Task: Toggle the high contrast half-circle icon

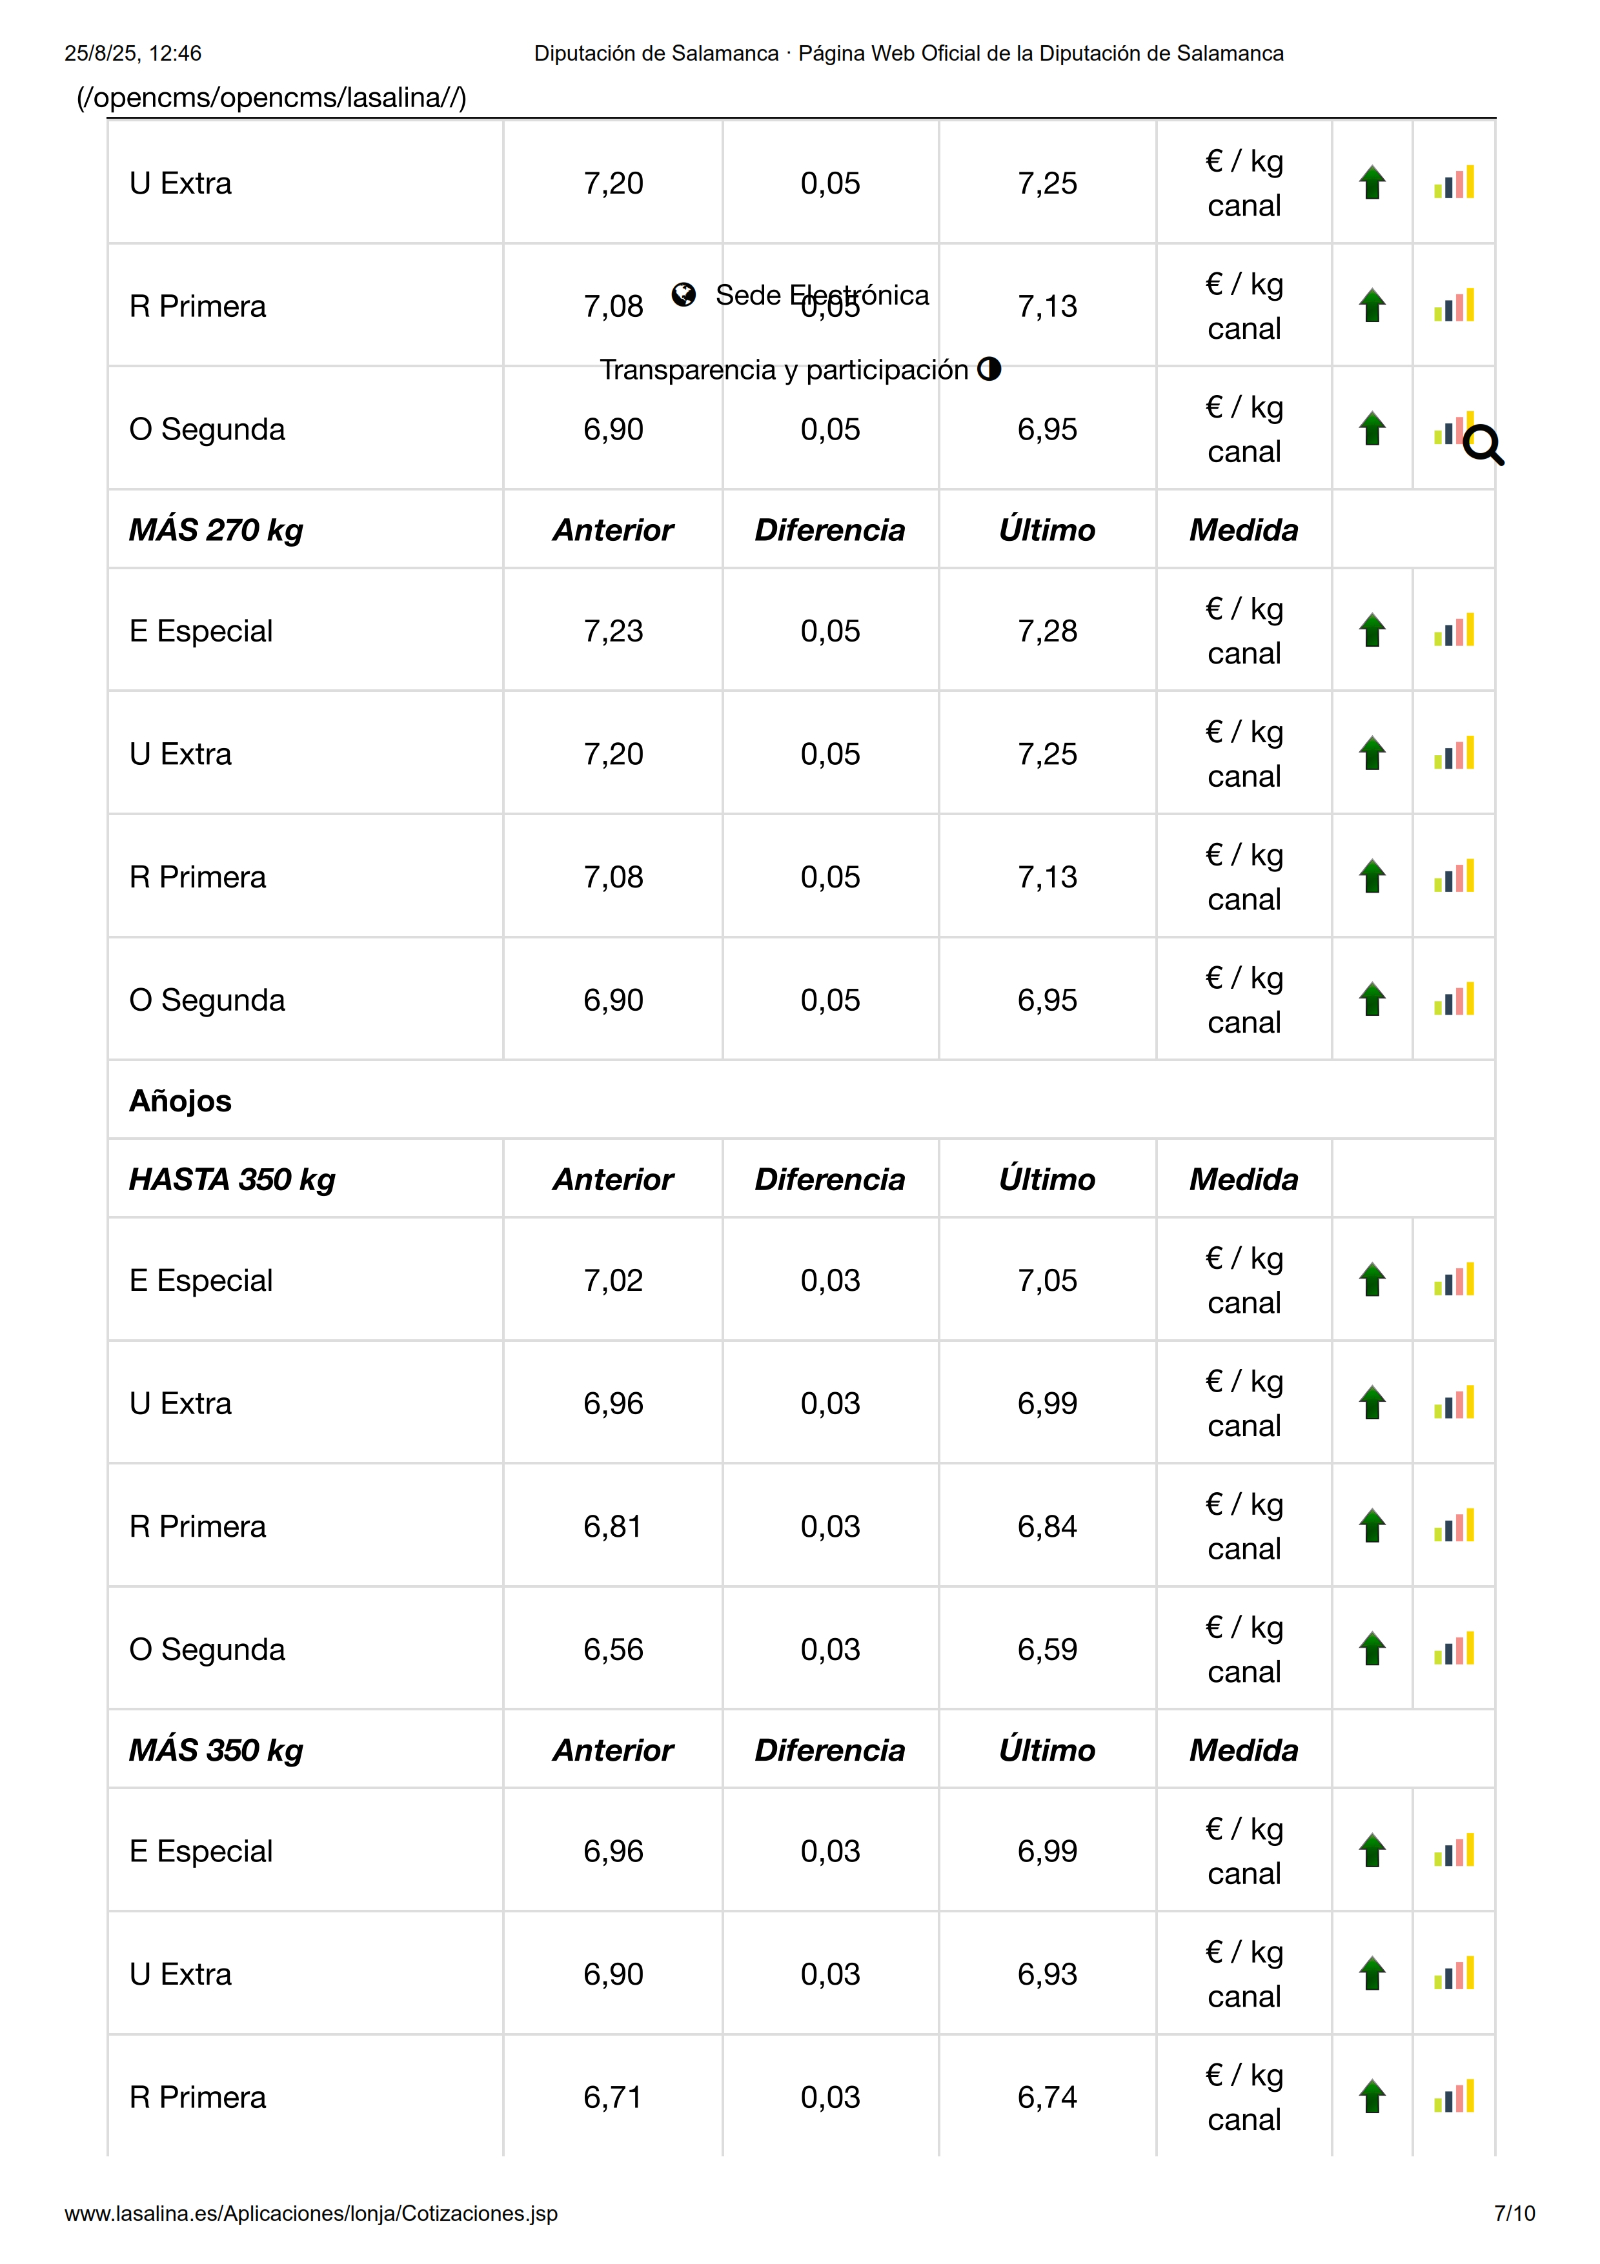Action: tap(989, 369)
